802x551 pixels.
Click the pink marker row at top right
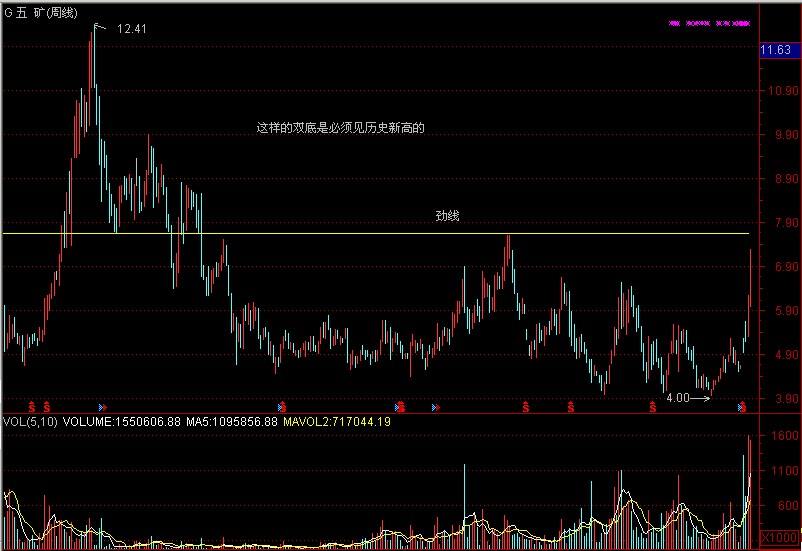710,22
